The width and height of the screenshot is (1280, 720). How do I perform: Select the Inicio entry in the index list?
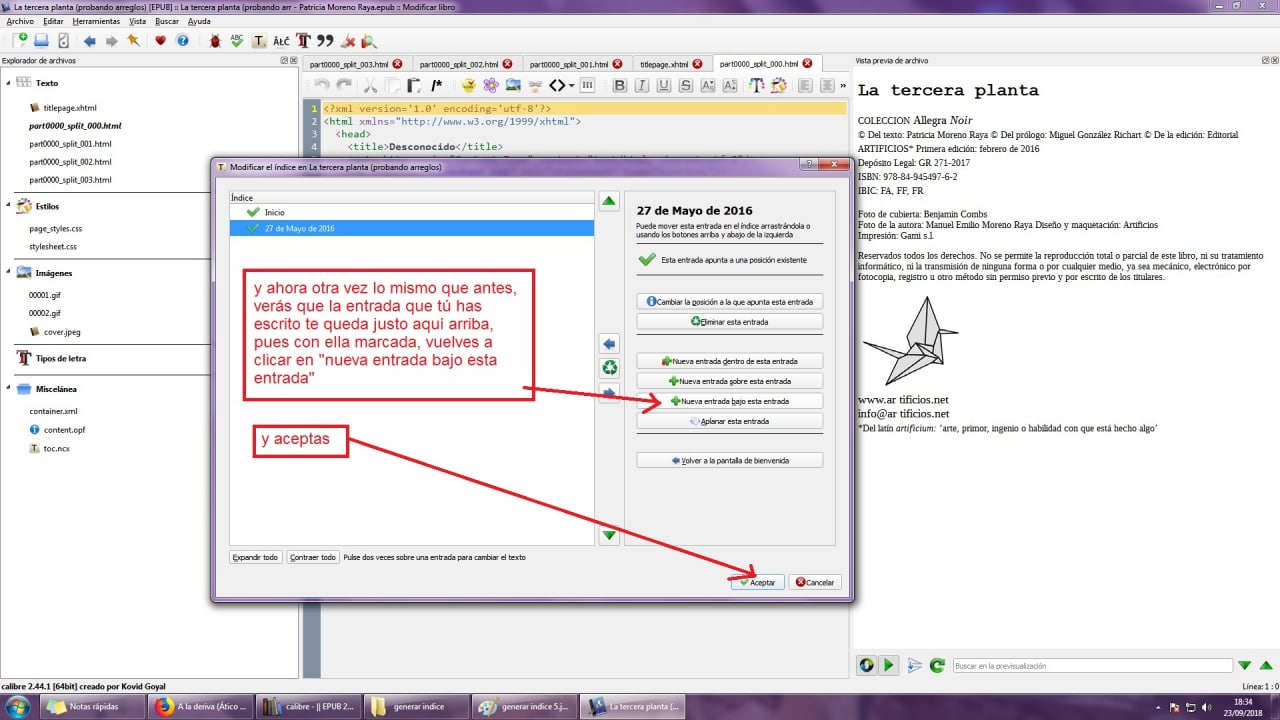[x=412, y=212]
